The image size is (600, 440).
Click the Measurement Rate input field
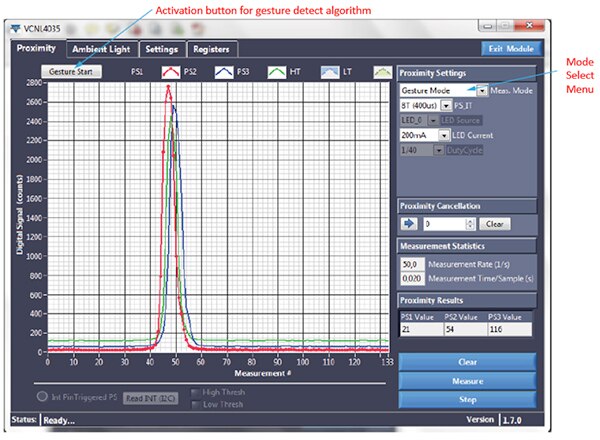411,264
